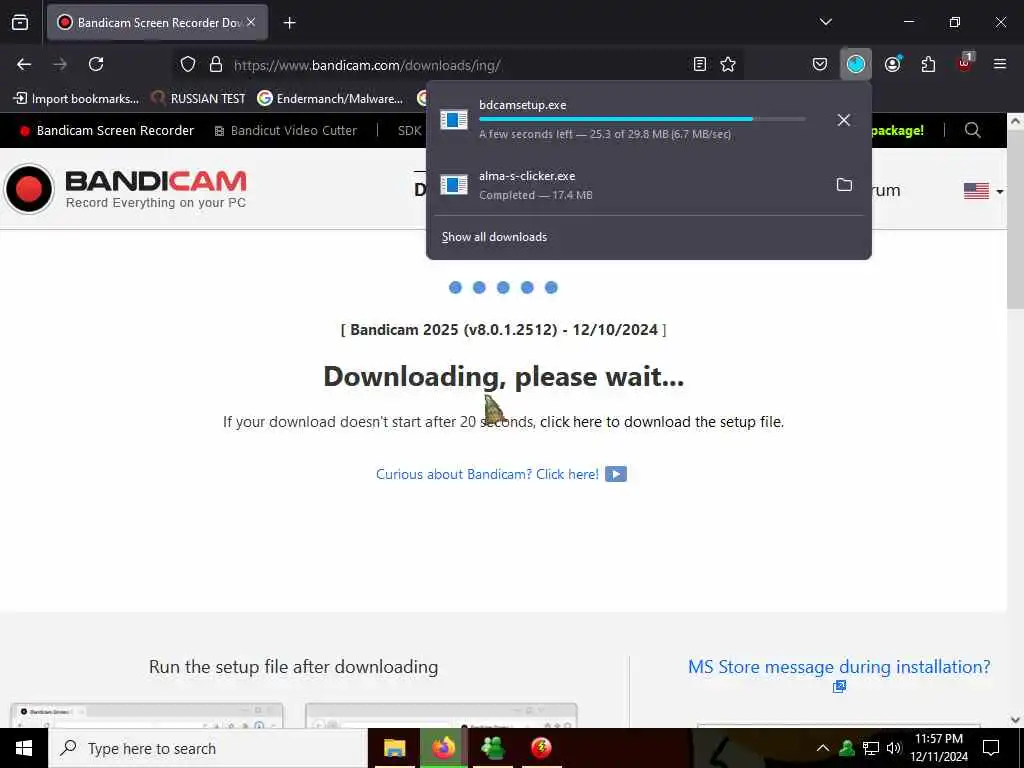Open a new tab with plus button
Screen dimensions: 1024x768
click(290, 23)
